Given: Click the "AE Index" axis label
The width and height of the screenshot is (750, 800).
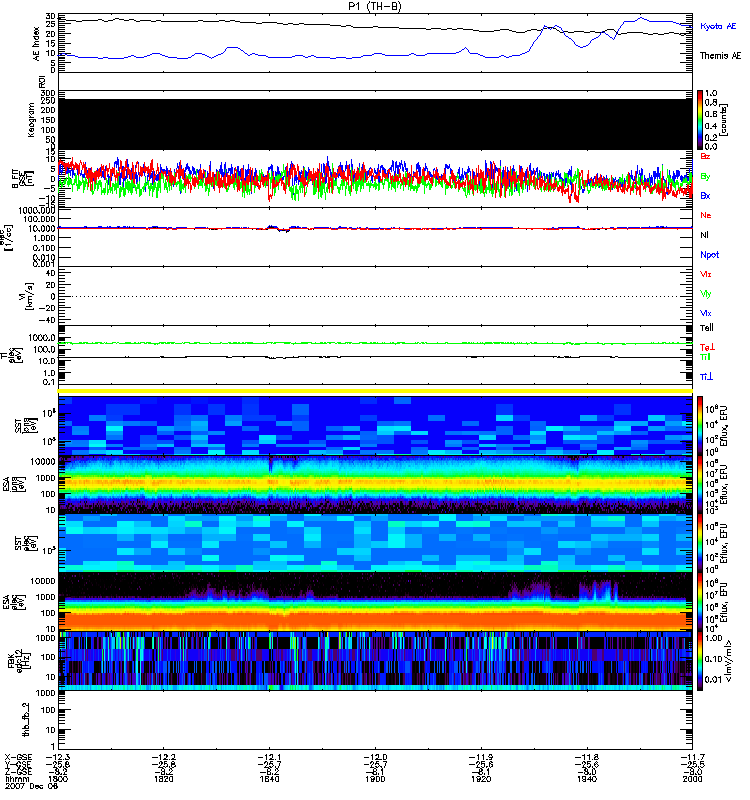Looking at the screenshot, I should (36, 44).
